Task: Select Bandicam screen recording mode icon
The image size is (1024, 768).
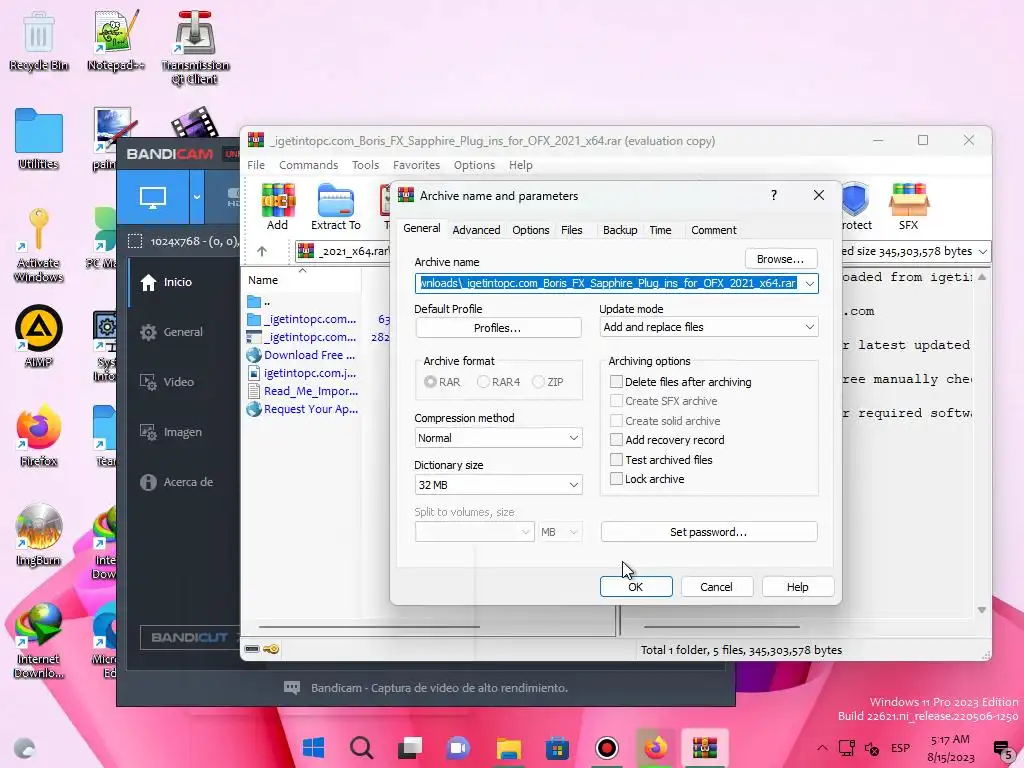Action: click(x=153, y=197)
